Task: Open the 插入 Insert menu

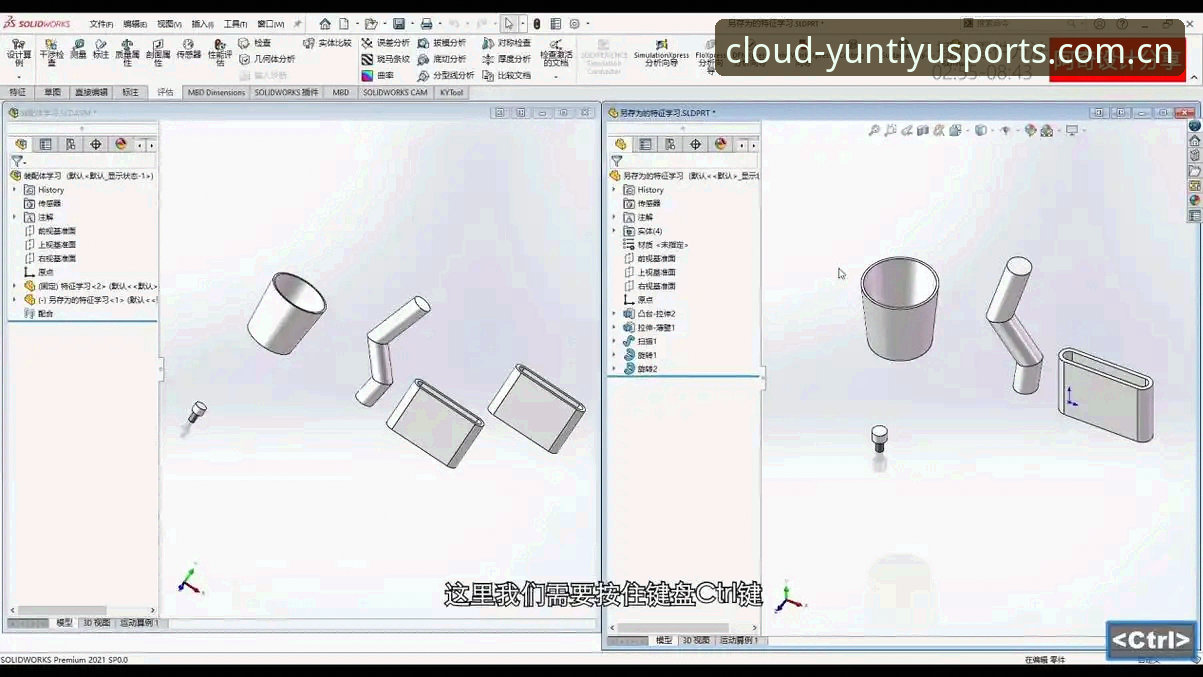Action: coord(202,24)
